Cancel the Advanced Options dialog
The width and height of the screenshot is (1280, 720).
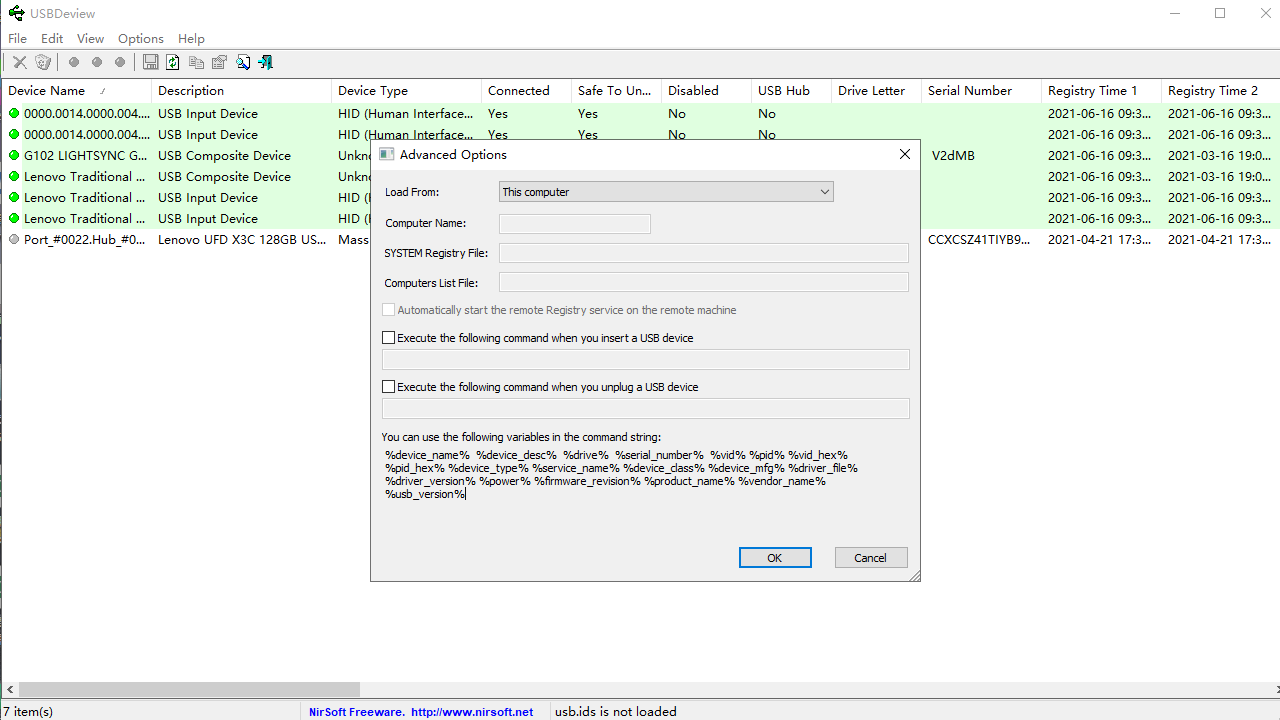[x=870, y=558]
